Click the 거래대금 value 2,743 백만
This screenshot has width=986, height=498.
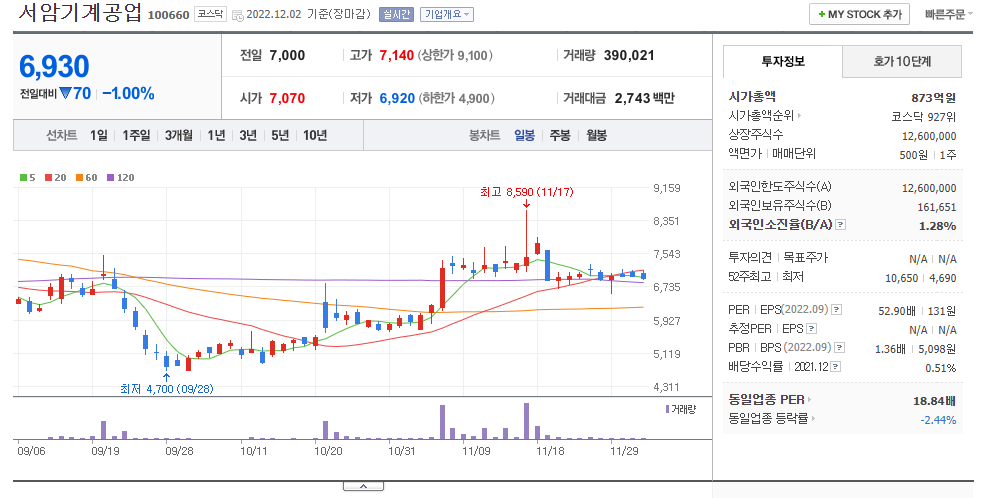pyautogui.click(x=645, y=98)
